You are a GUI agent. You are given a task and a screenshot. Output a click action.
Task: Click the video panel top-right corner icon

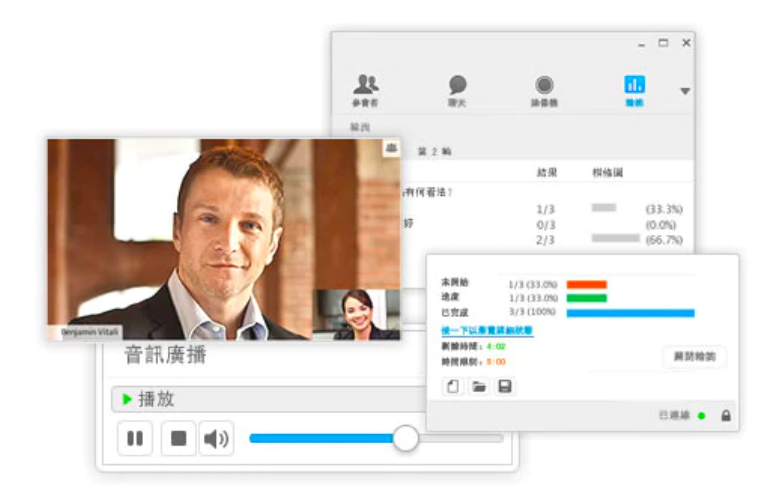point(390,149)
